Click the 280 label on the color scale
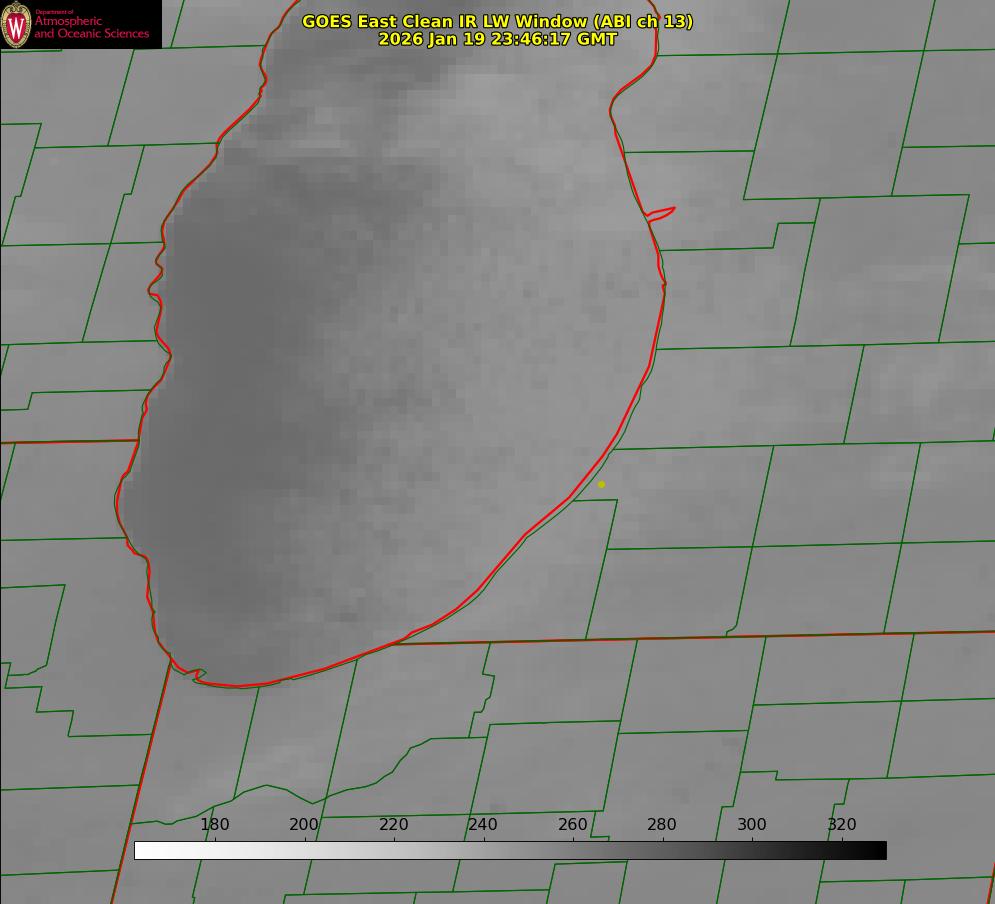The width and height of the screenshot is (995, 904). point(662,825)
